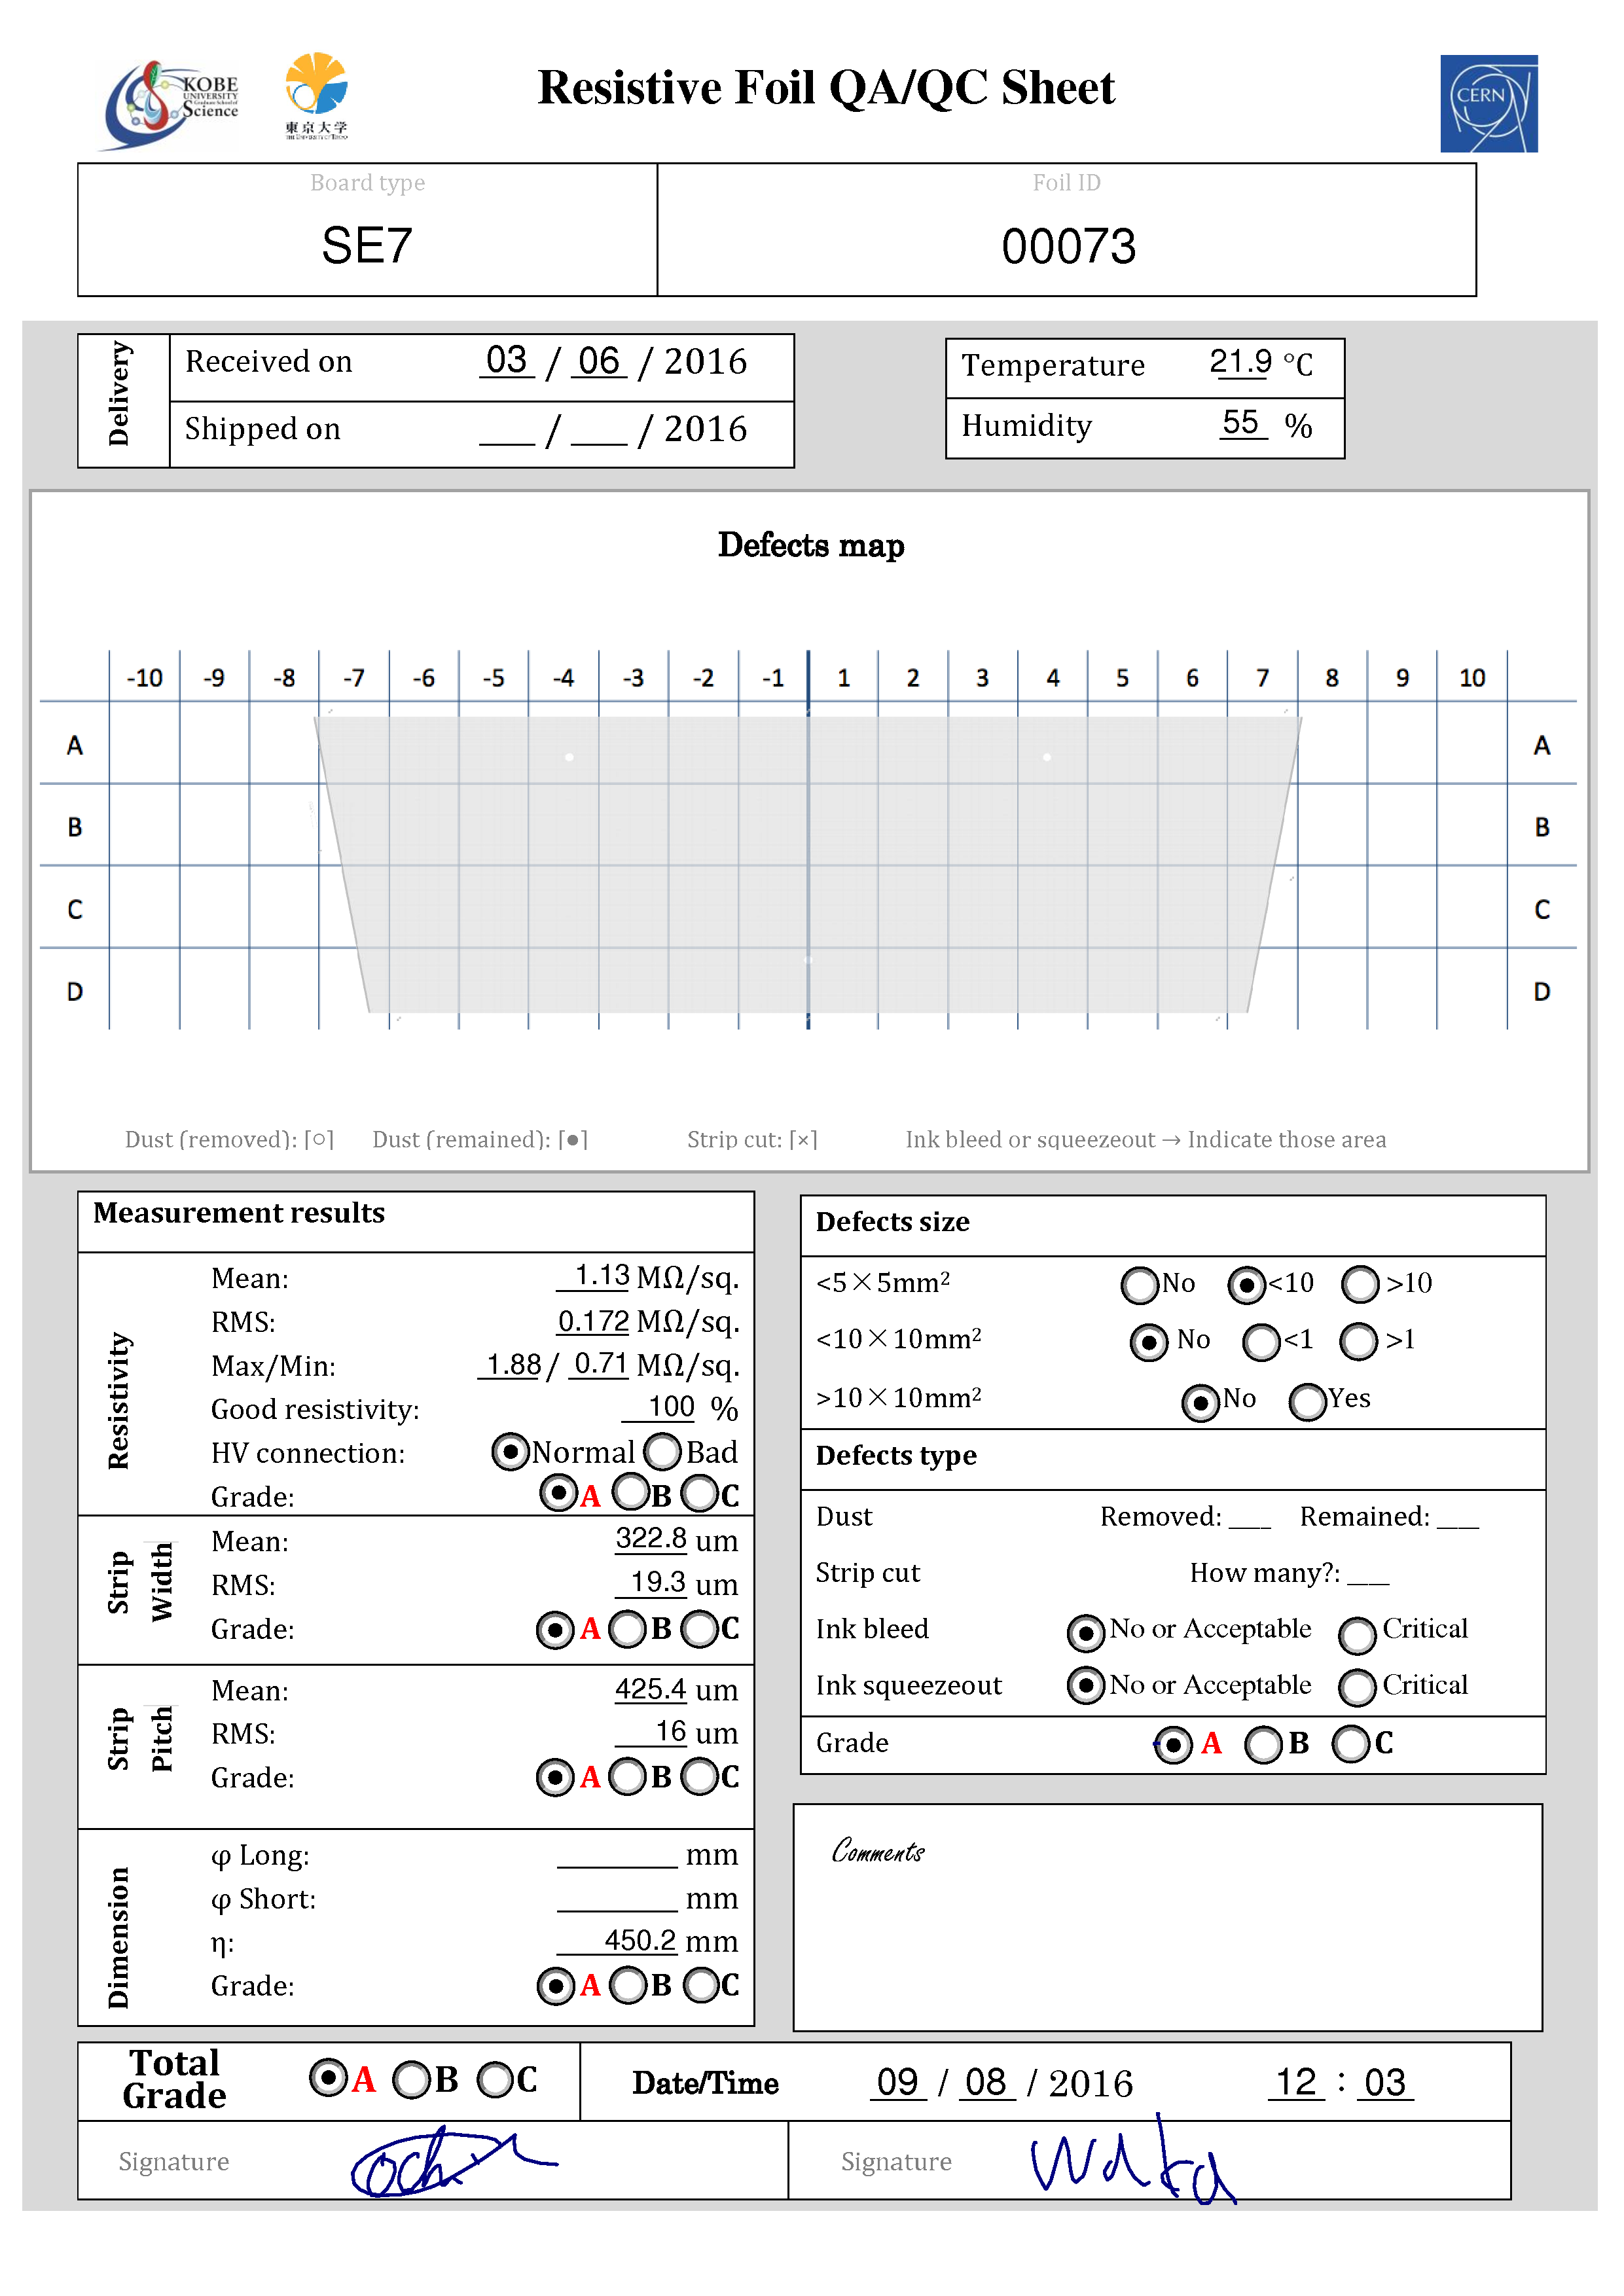Edit the Date/Time hour field 12

click(1297, 2083)
